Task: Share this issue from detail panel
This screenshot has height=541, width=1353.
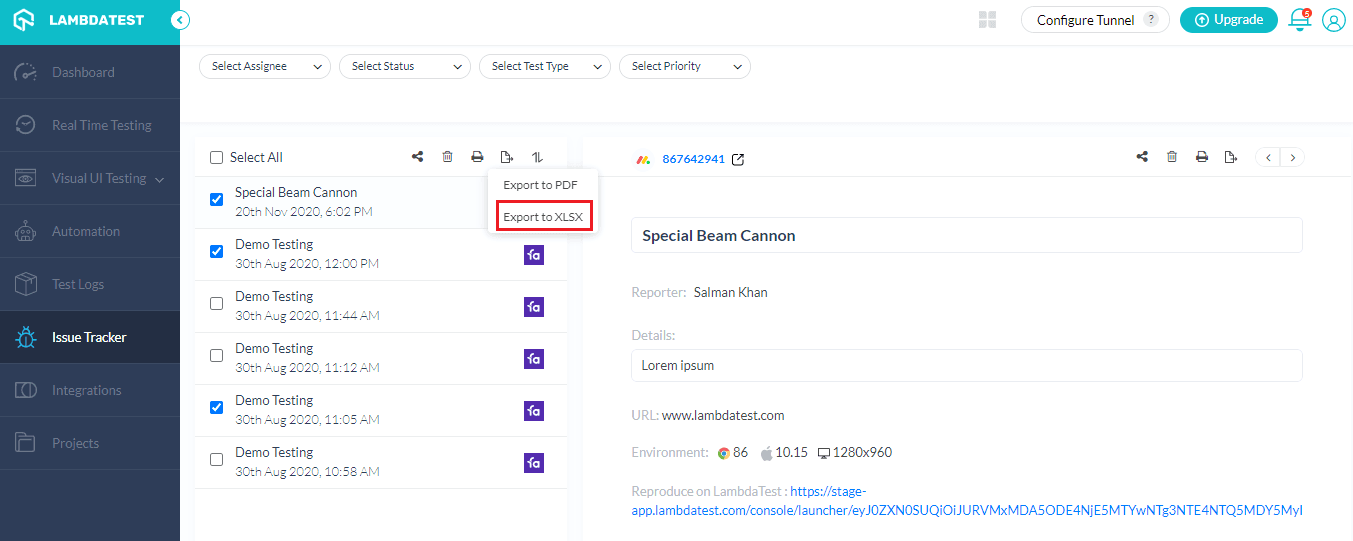Action: pos(1142,157)
